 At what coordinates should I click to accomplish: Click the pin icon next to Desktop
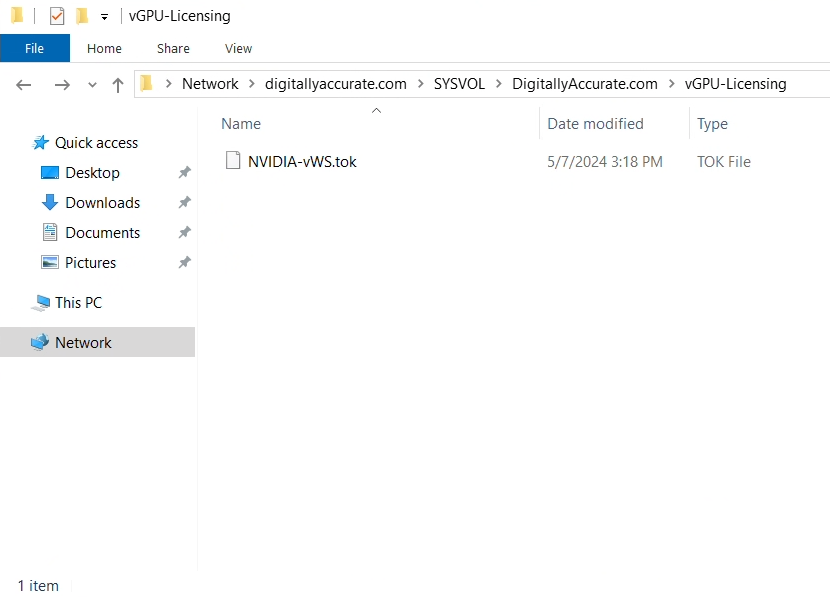pos(184,173)
